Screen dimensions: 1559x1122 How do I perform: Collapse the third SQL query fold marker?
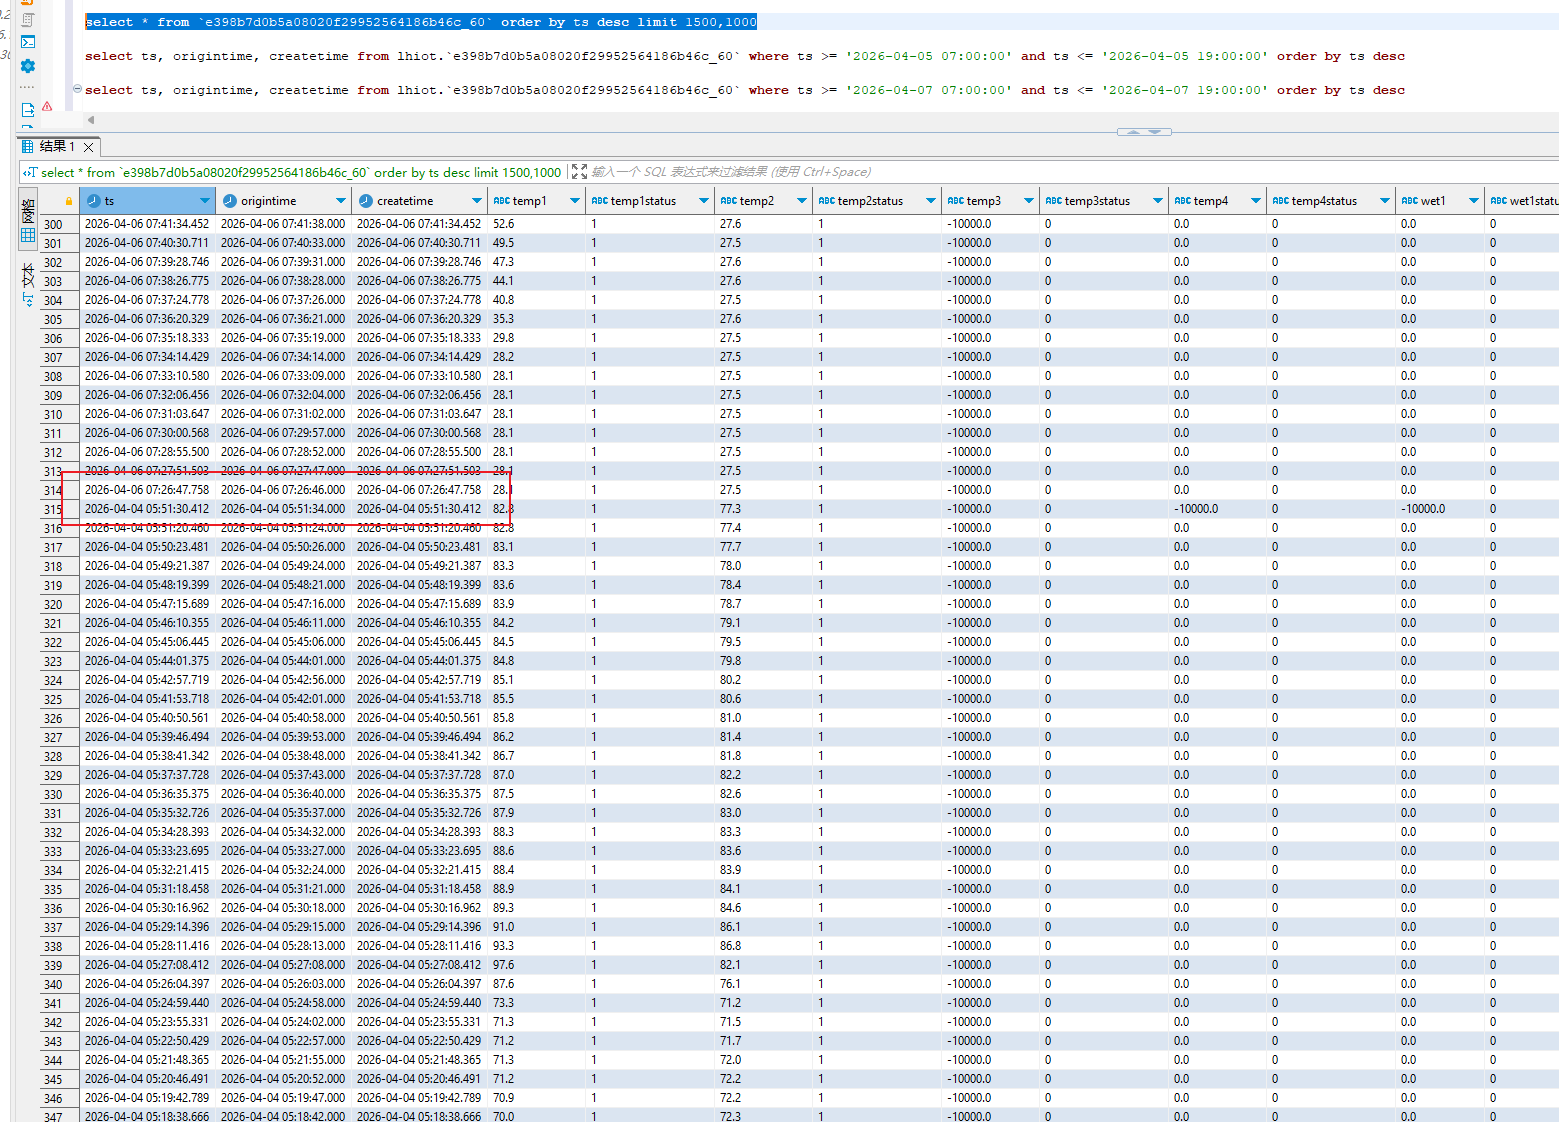[78, 89]
